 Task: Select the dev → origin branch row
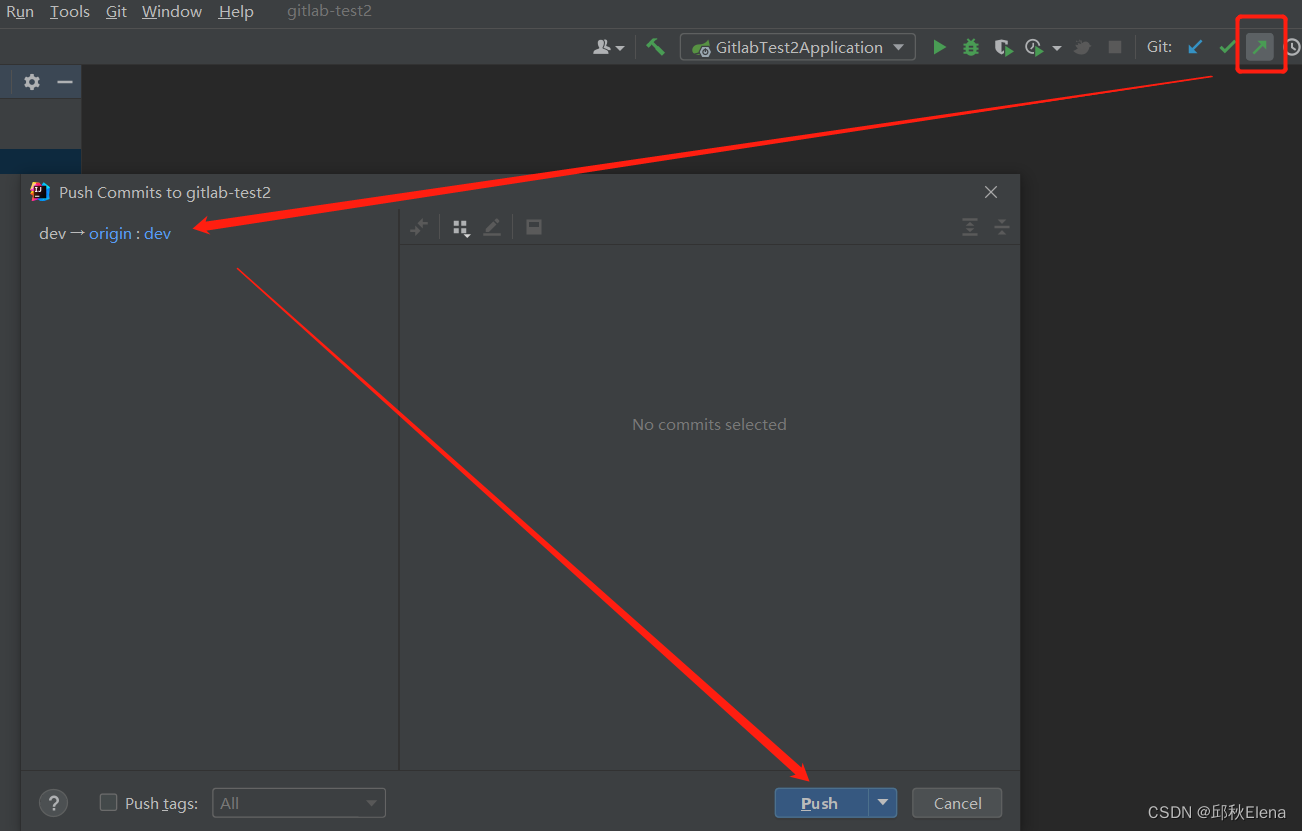pos(210,233)
